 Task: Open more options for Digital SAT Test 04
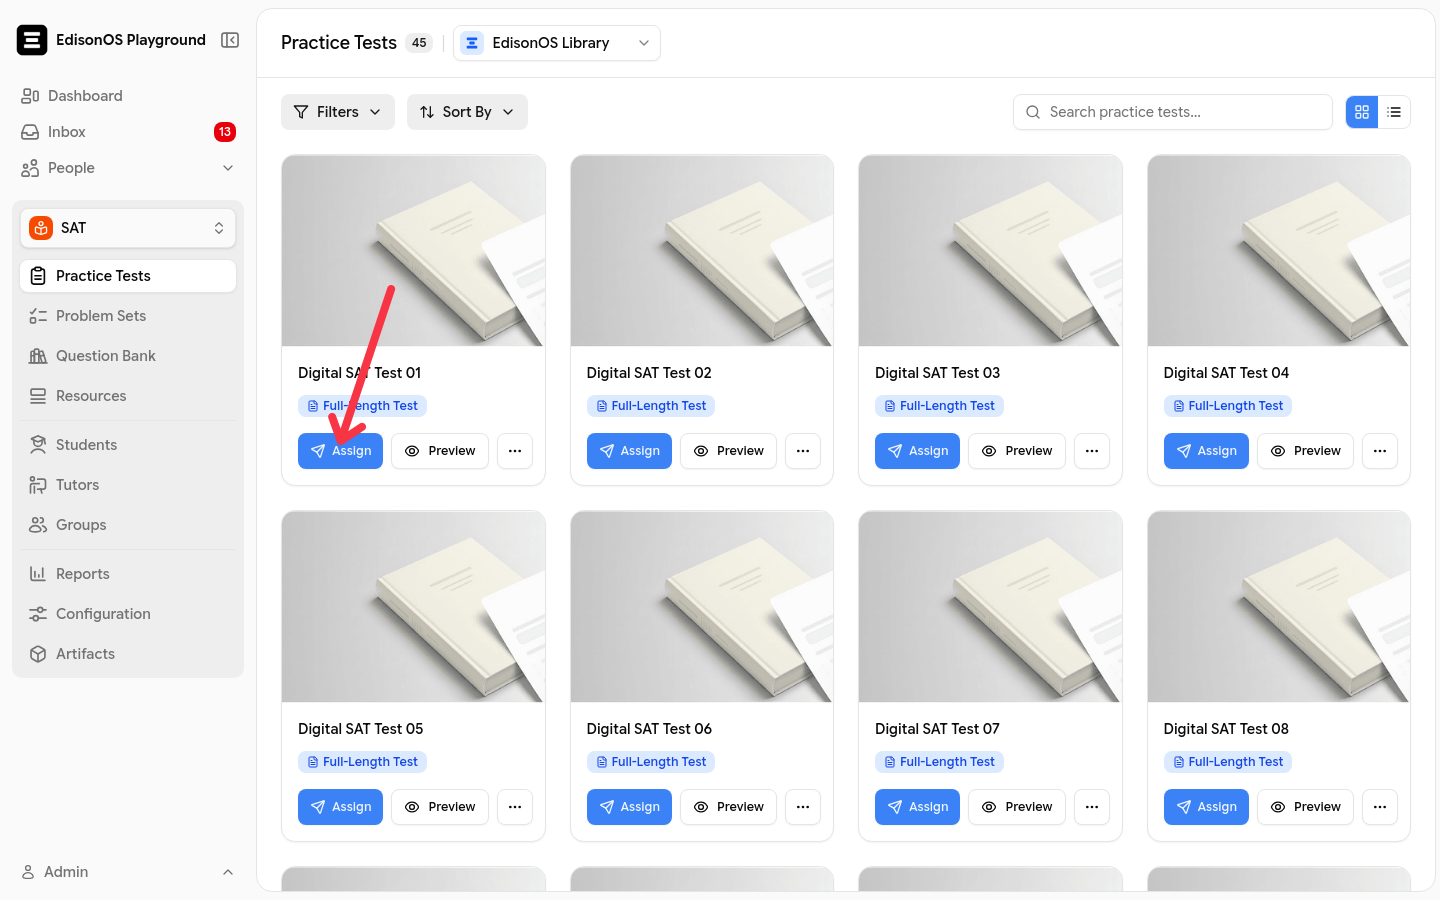pyautogui.click(x=1380, y=451)
